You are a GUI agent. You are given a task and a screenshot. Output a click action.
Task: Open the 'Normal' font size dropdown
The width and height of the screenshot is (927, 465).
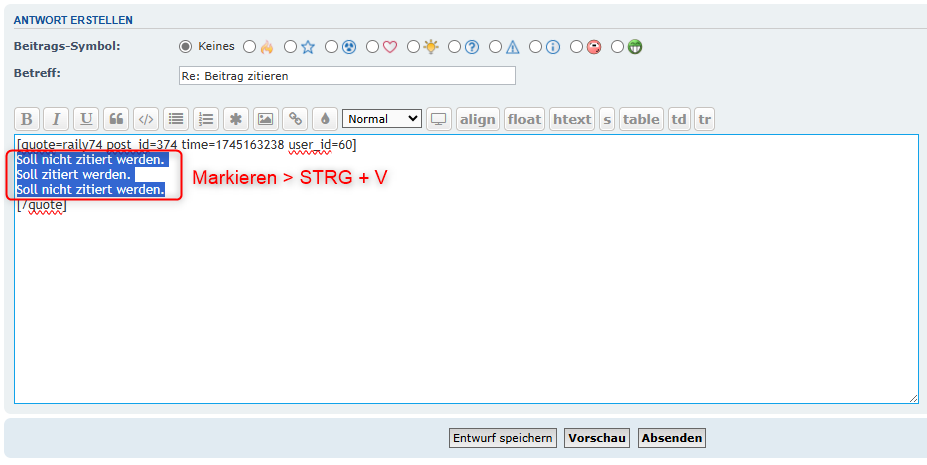382,119
